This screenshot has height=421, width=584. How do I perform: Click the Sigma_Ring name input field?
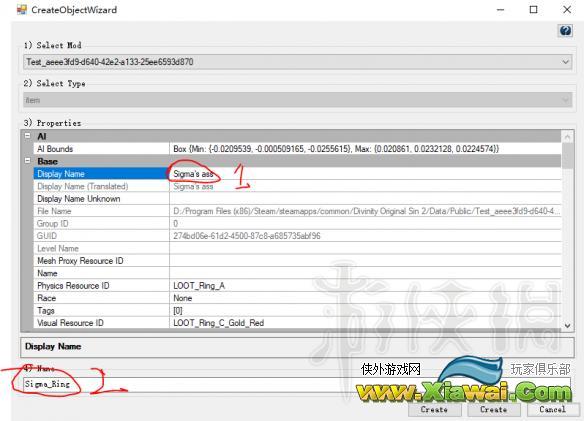pos(297,384)
